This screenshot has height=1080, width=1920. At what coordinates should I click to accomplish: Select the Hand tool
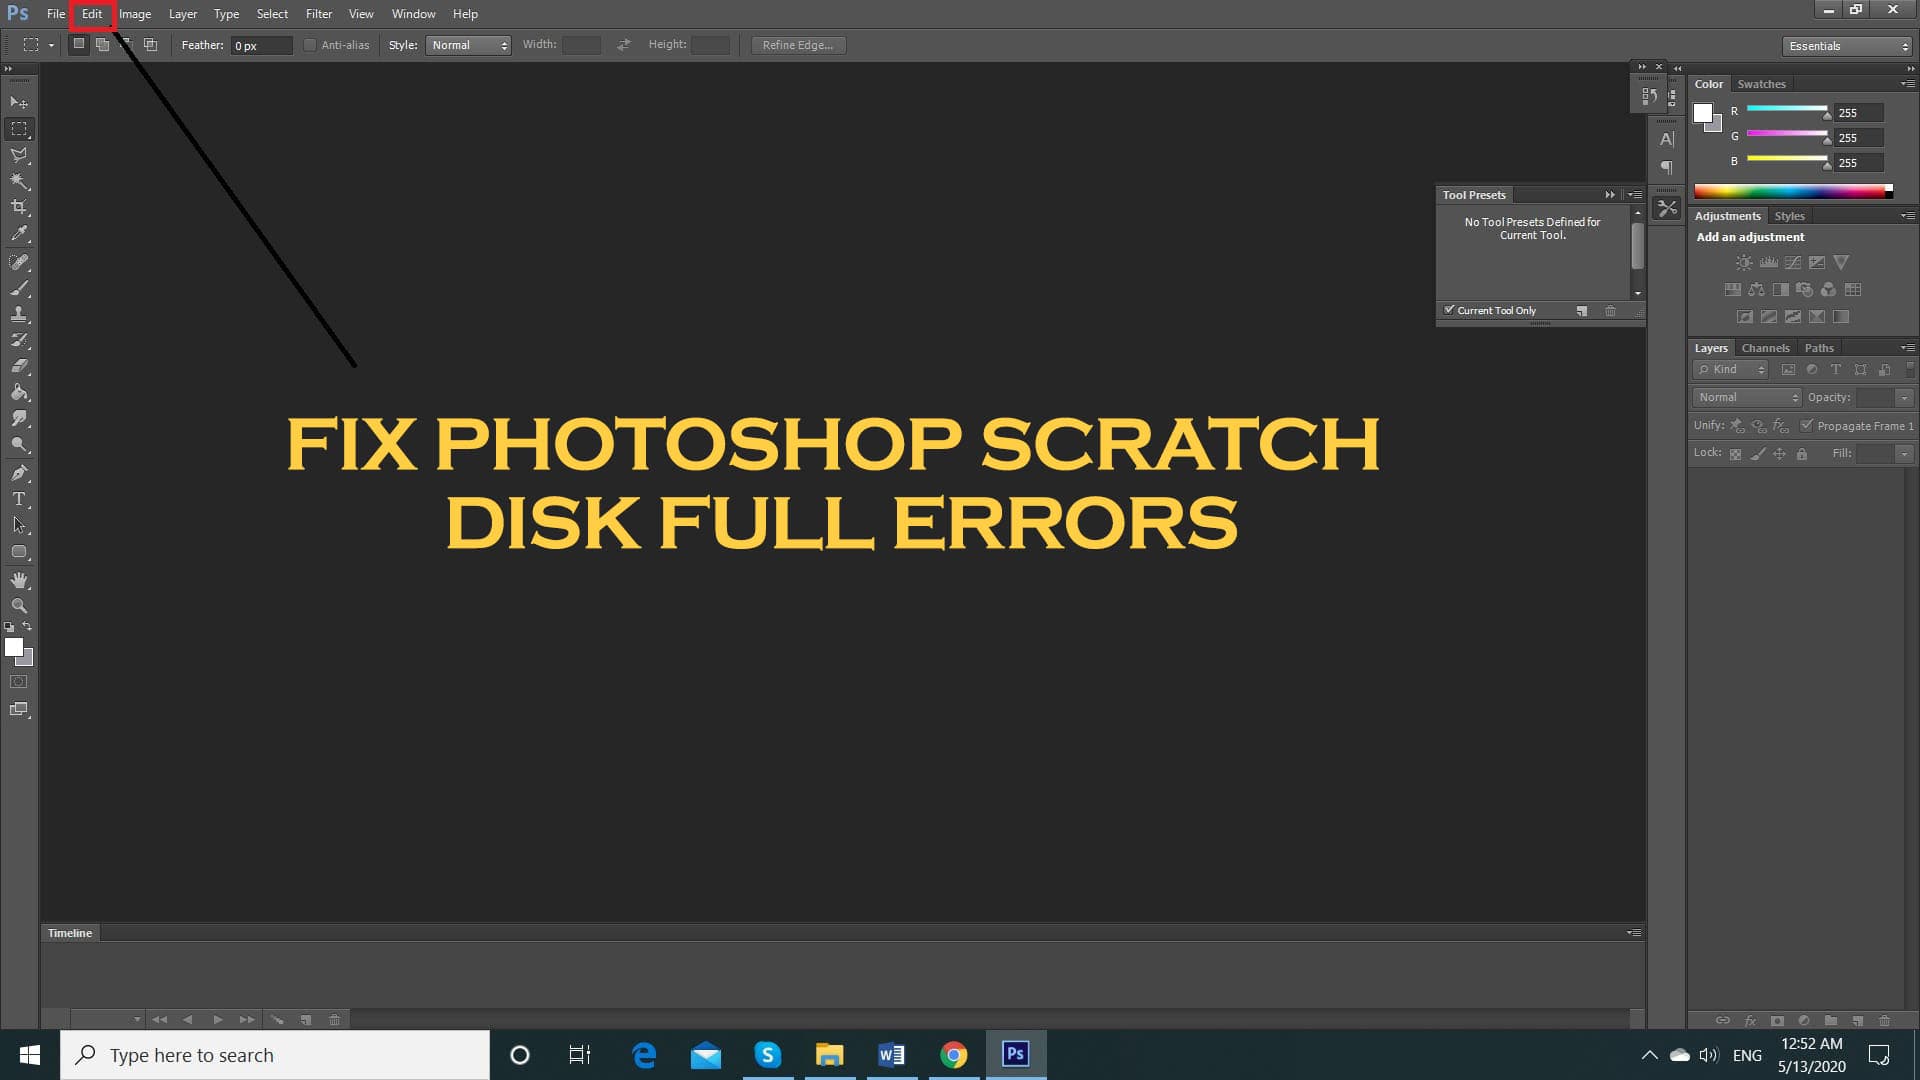pyautogui.click(x=19, y=580)
